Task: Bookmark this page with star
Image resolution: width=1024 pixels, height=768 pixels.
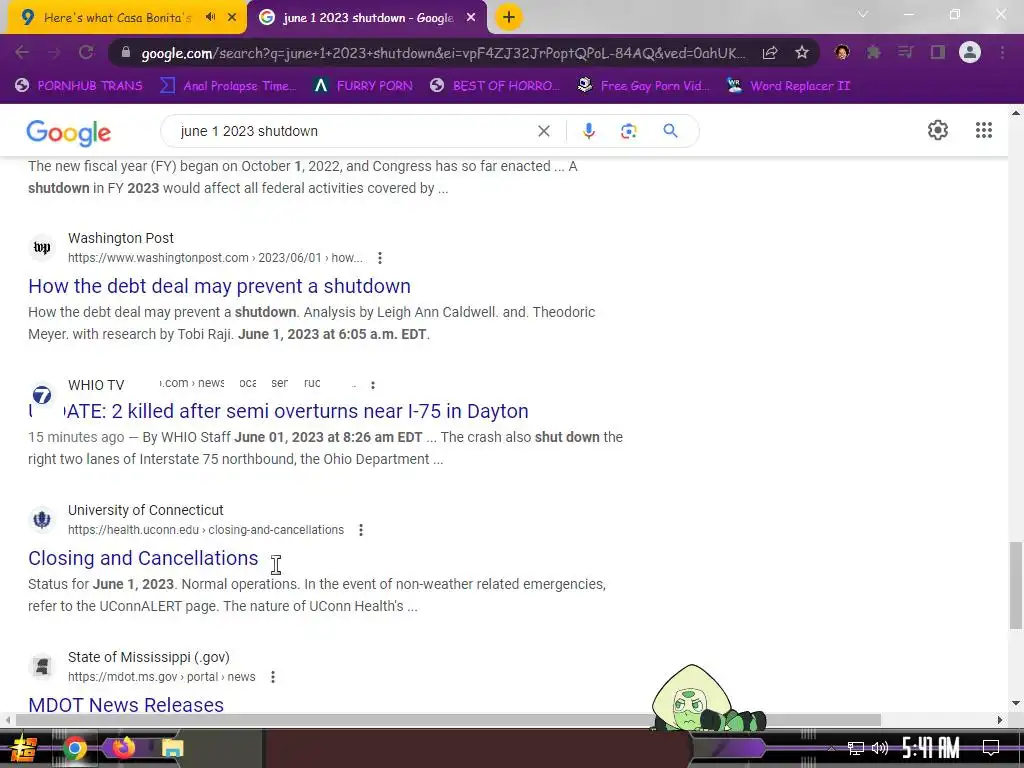Action: tap(802, 53)
